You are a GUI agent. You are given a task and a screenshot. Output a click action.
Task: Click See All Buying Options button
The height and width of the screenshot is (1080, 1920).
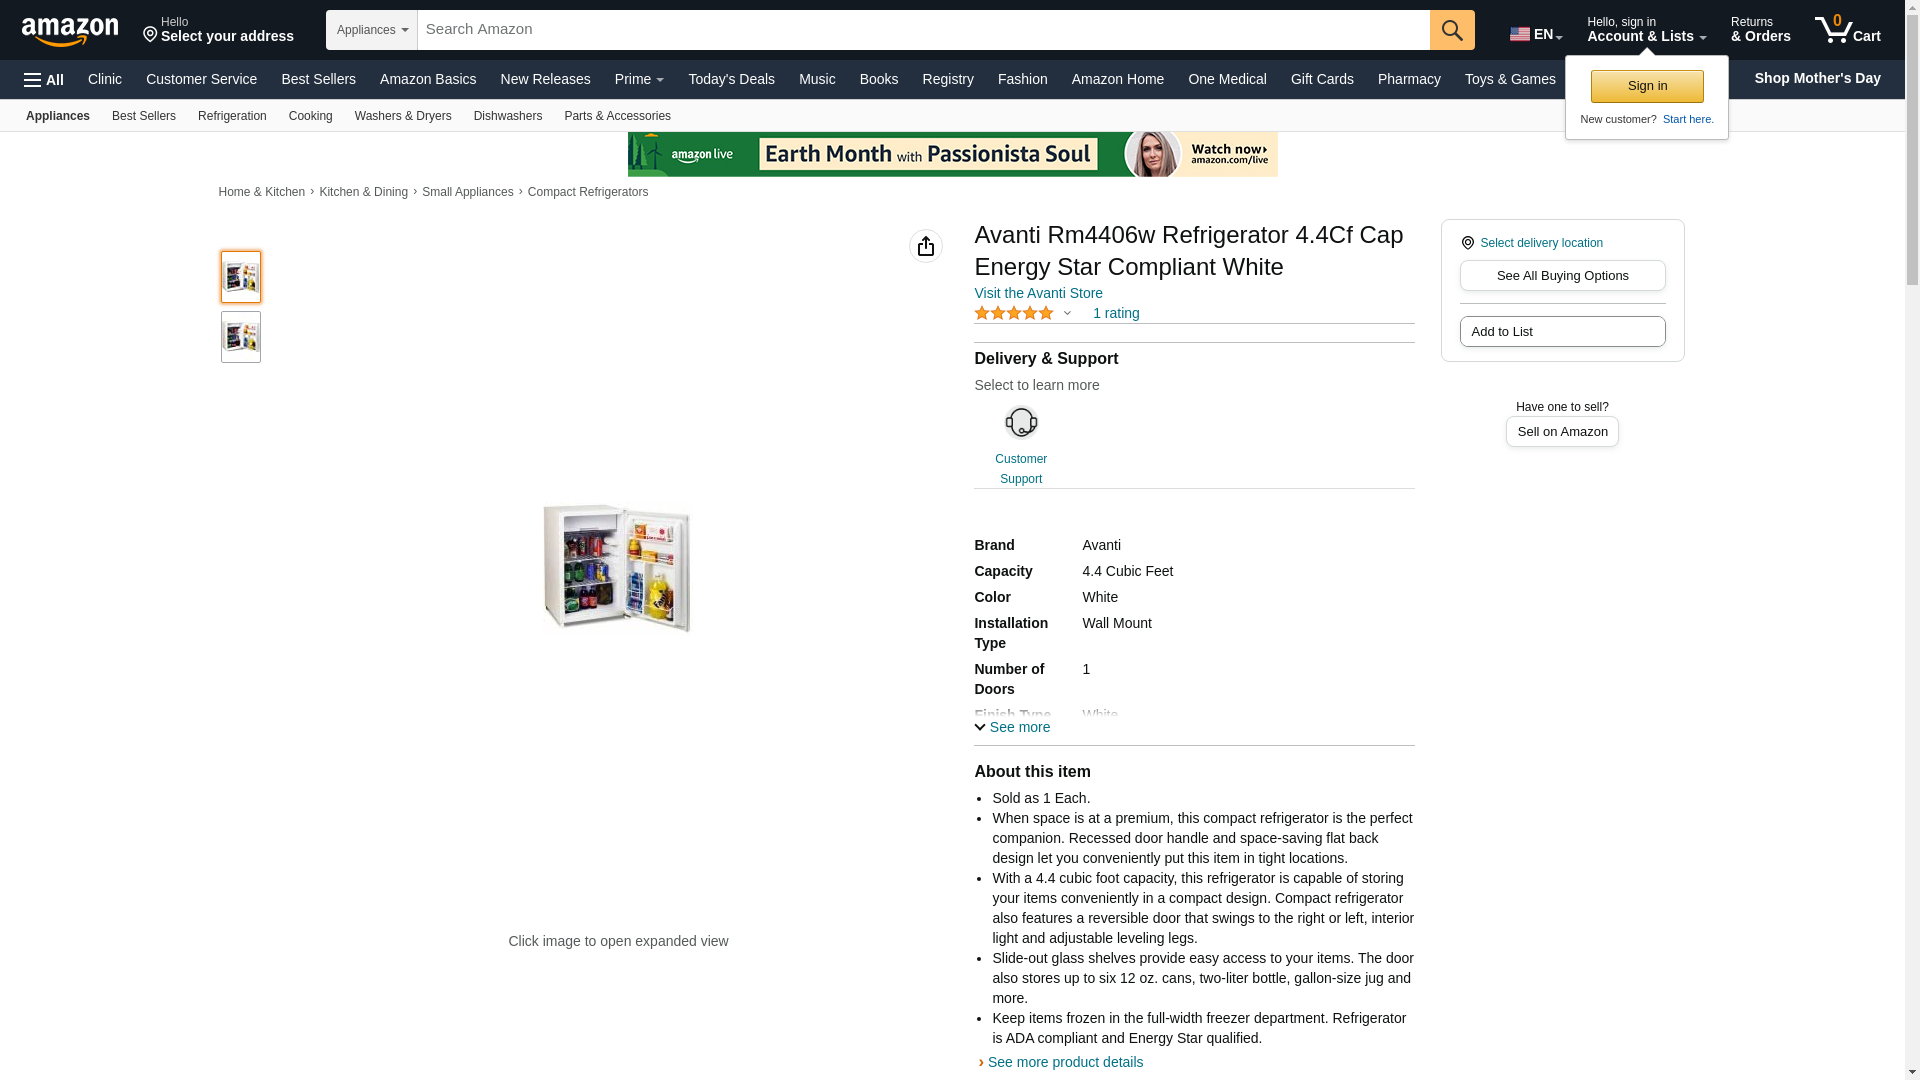(x=1562, y=276)
